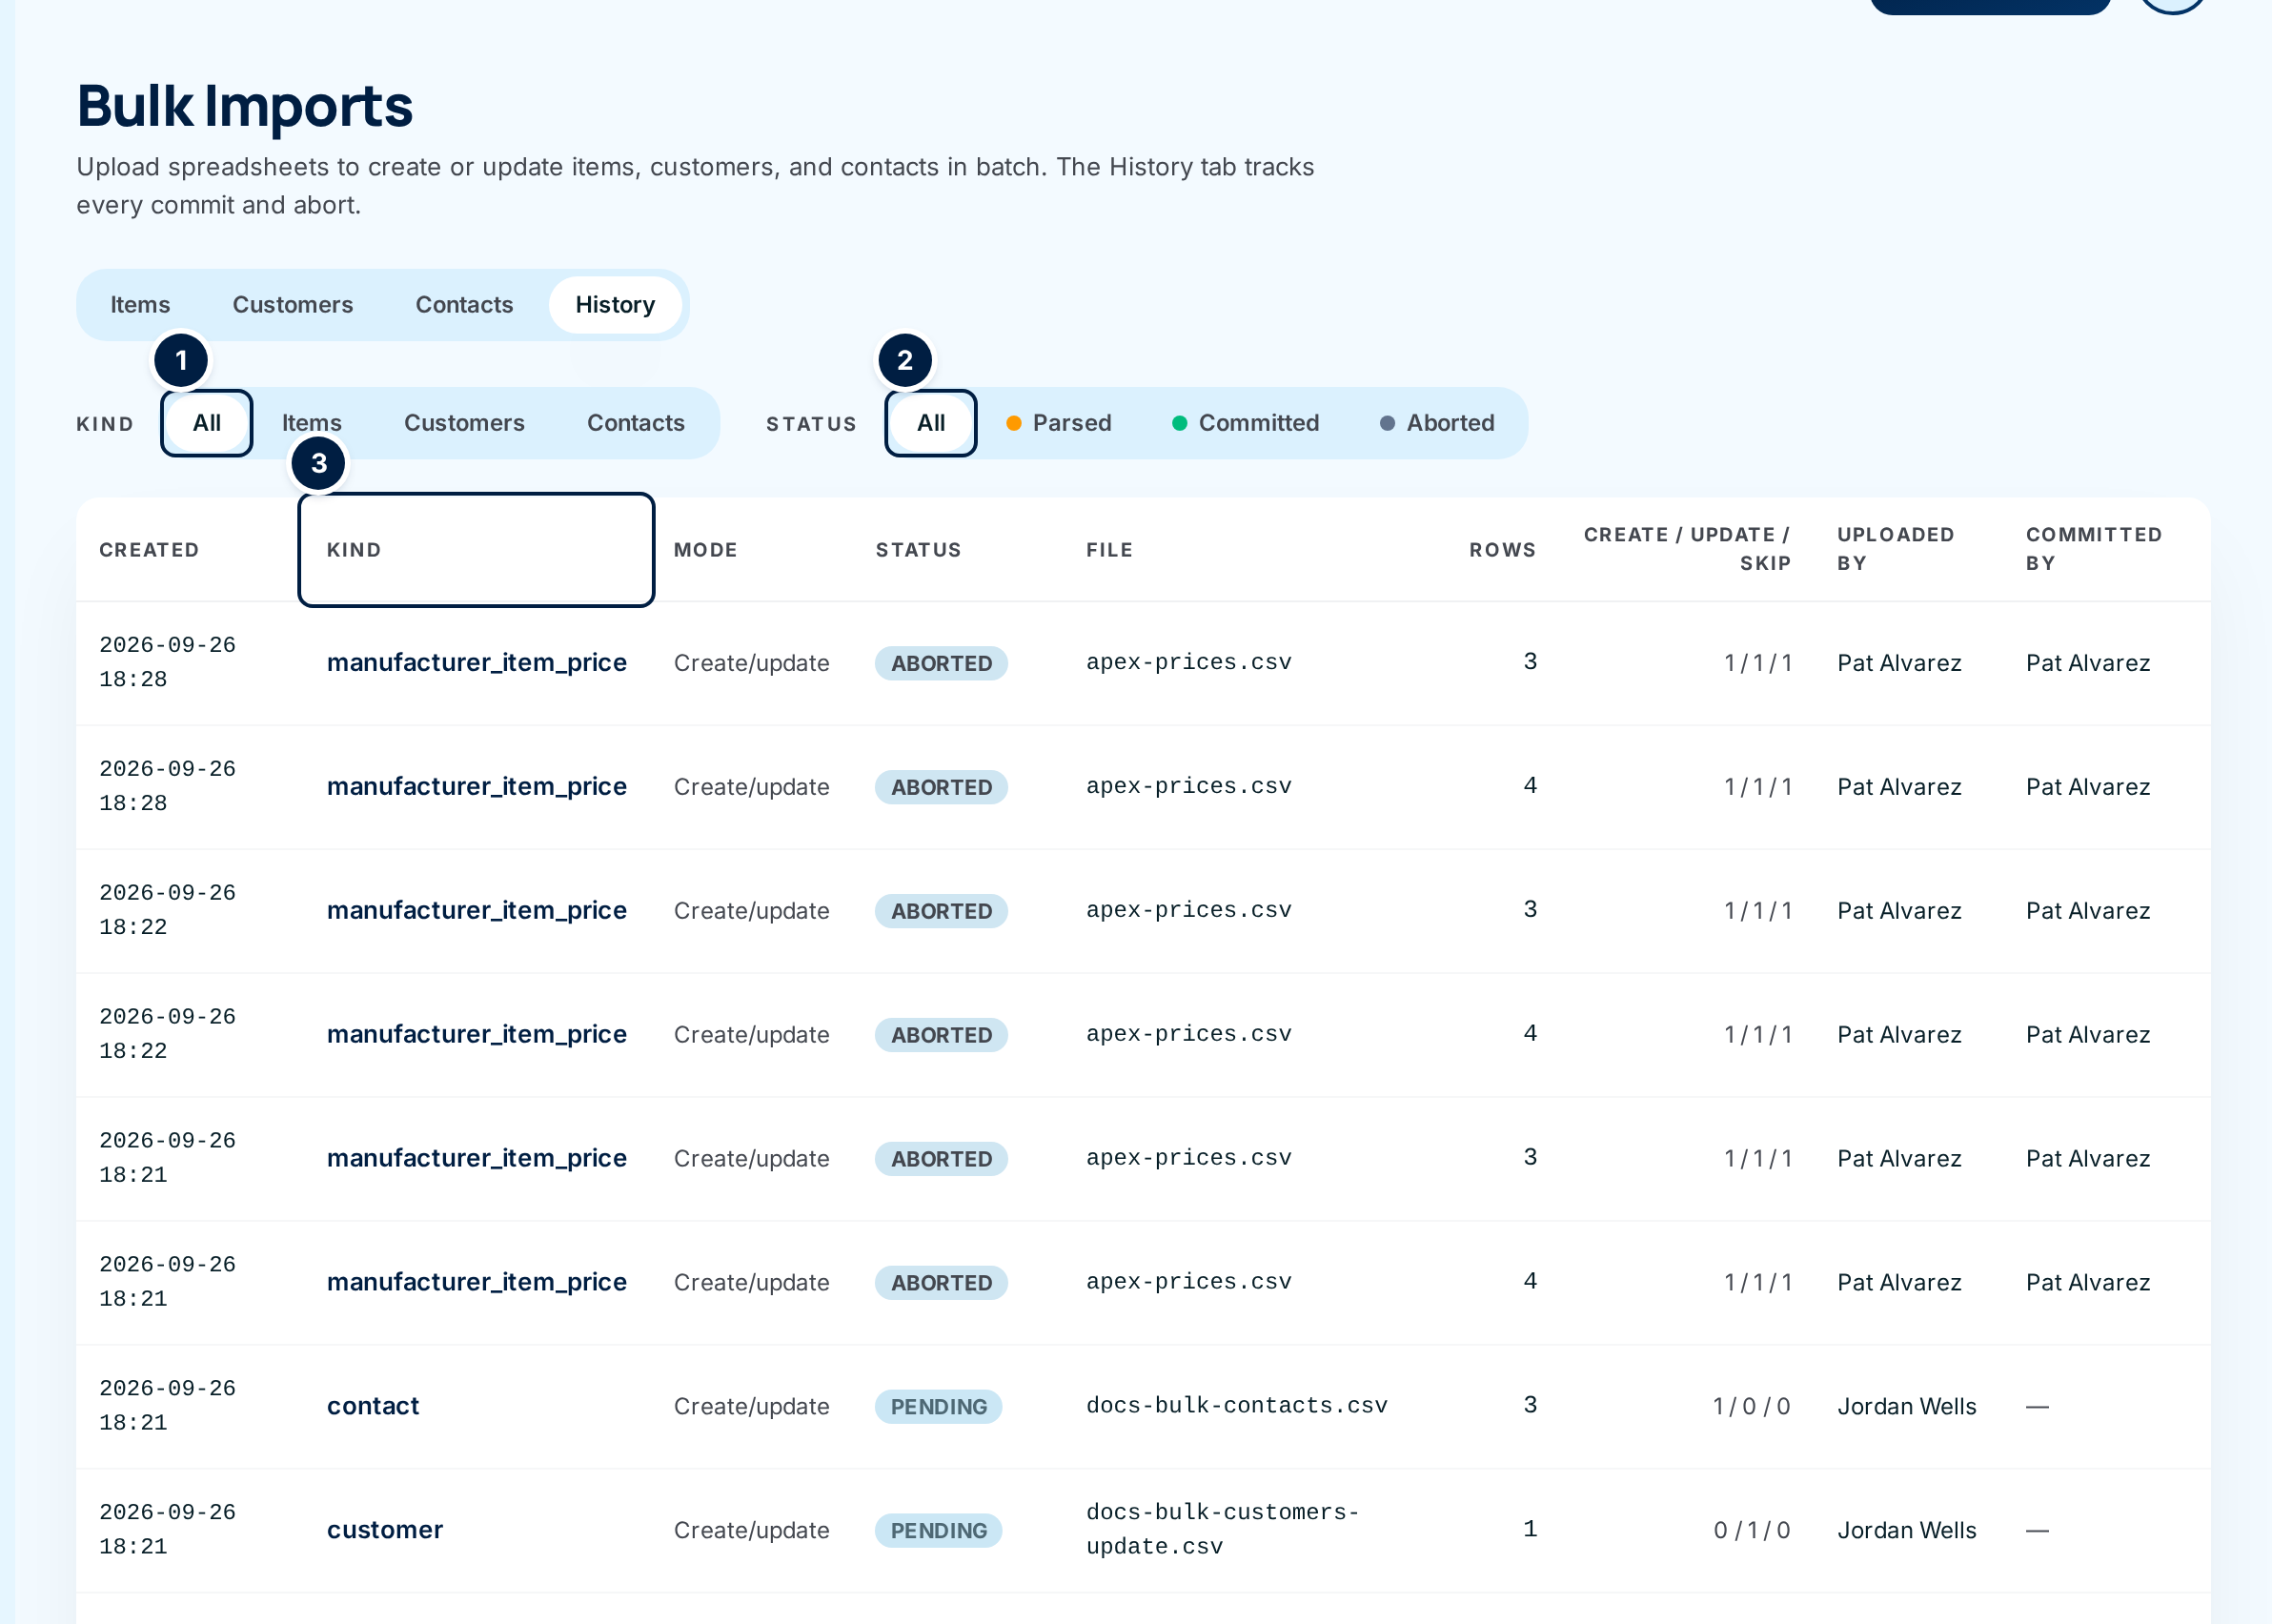Image resolution: width=2272 pixels, height=1624 pixels.
Task: Switch to the Customers import tab
Action: tap(293, 305)
